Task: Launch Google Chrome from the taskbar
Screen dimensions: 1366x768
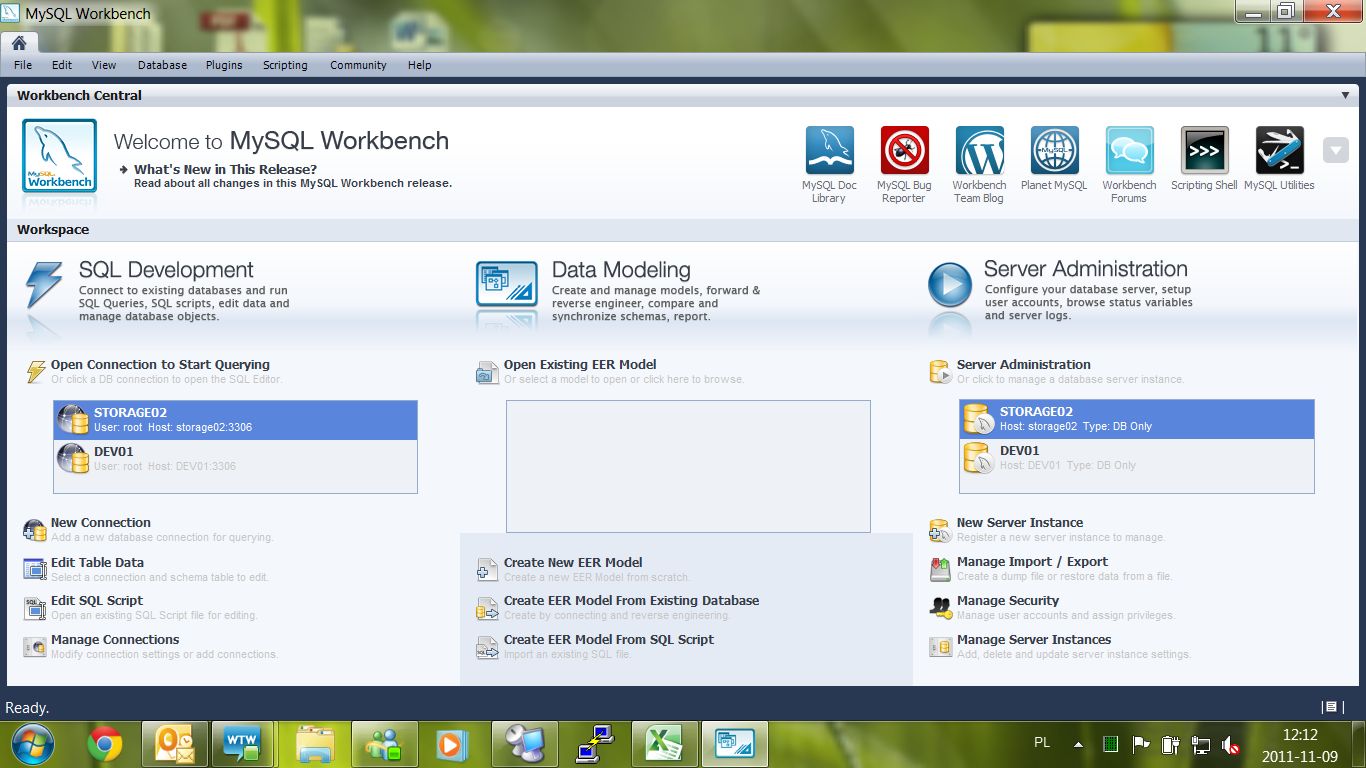Action: (105, 744)
